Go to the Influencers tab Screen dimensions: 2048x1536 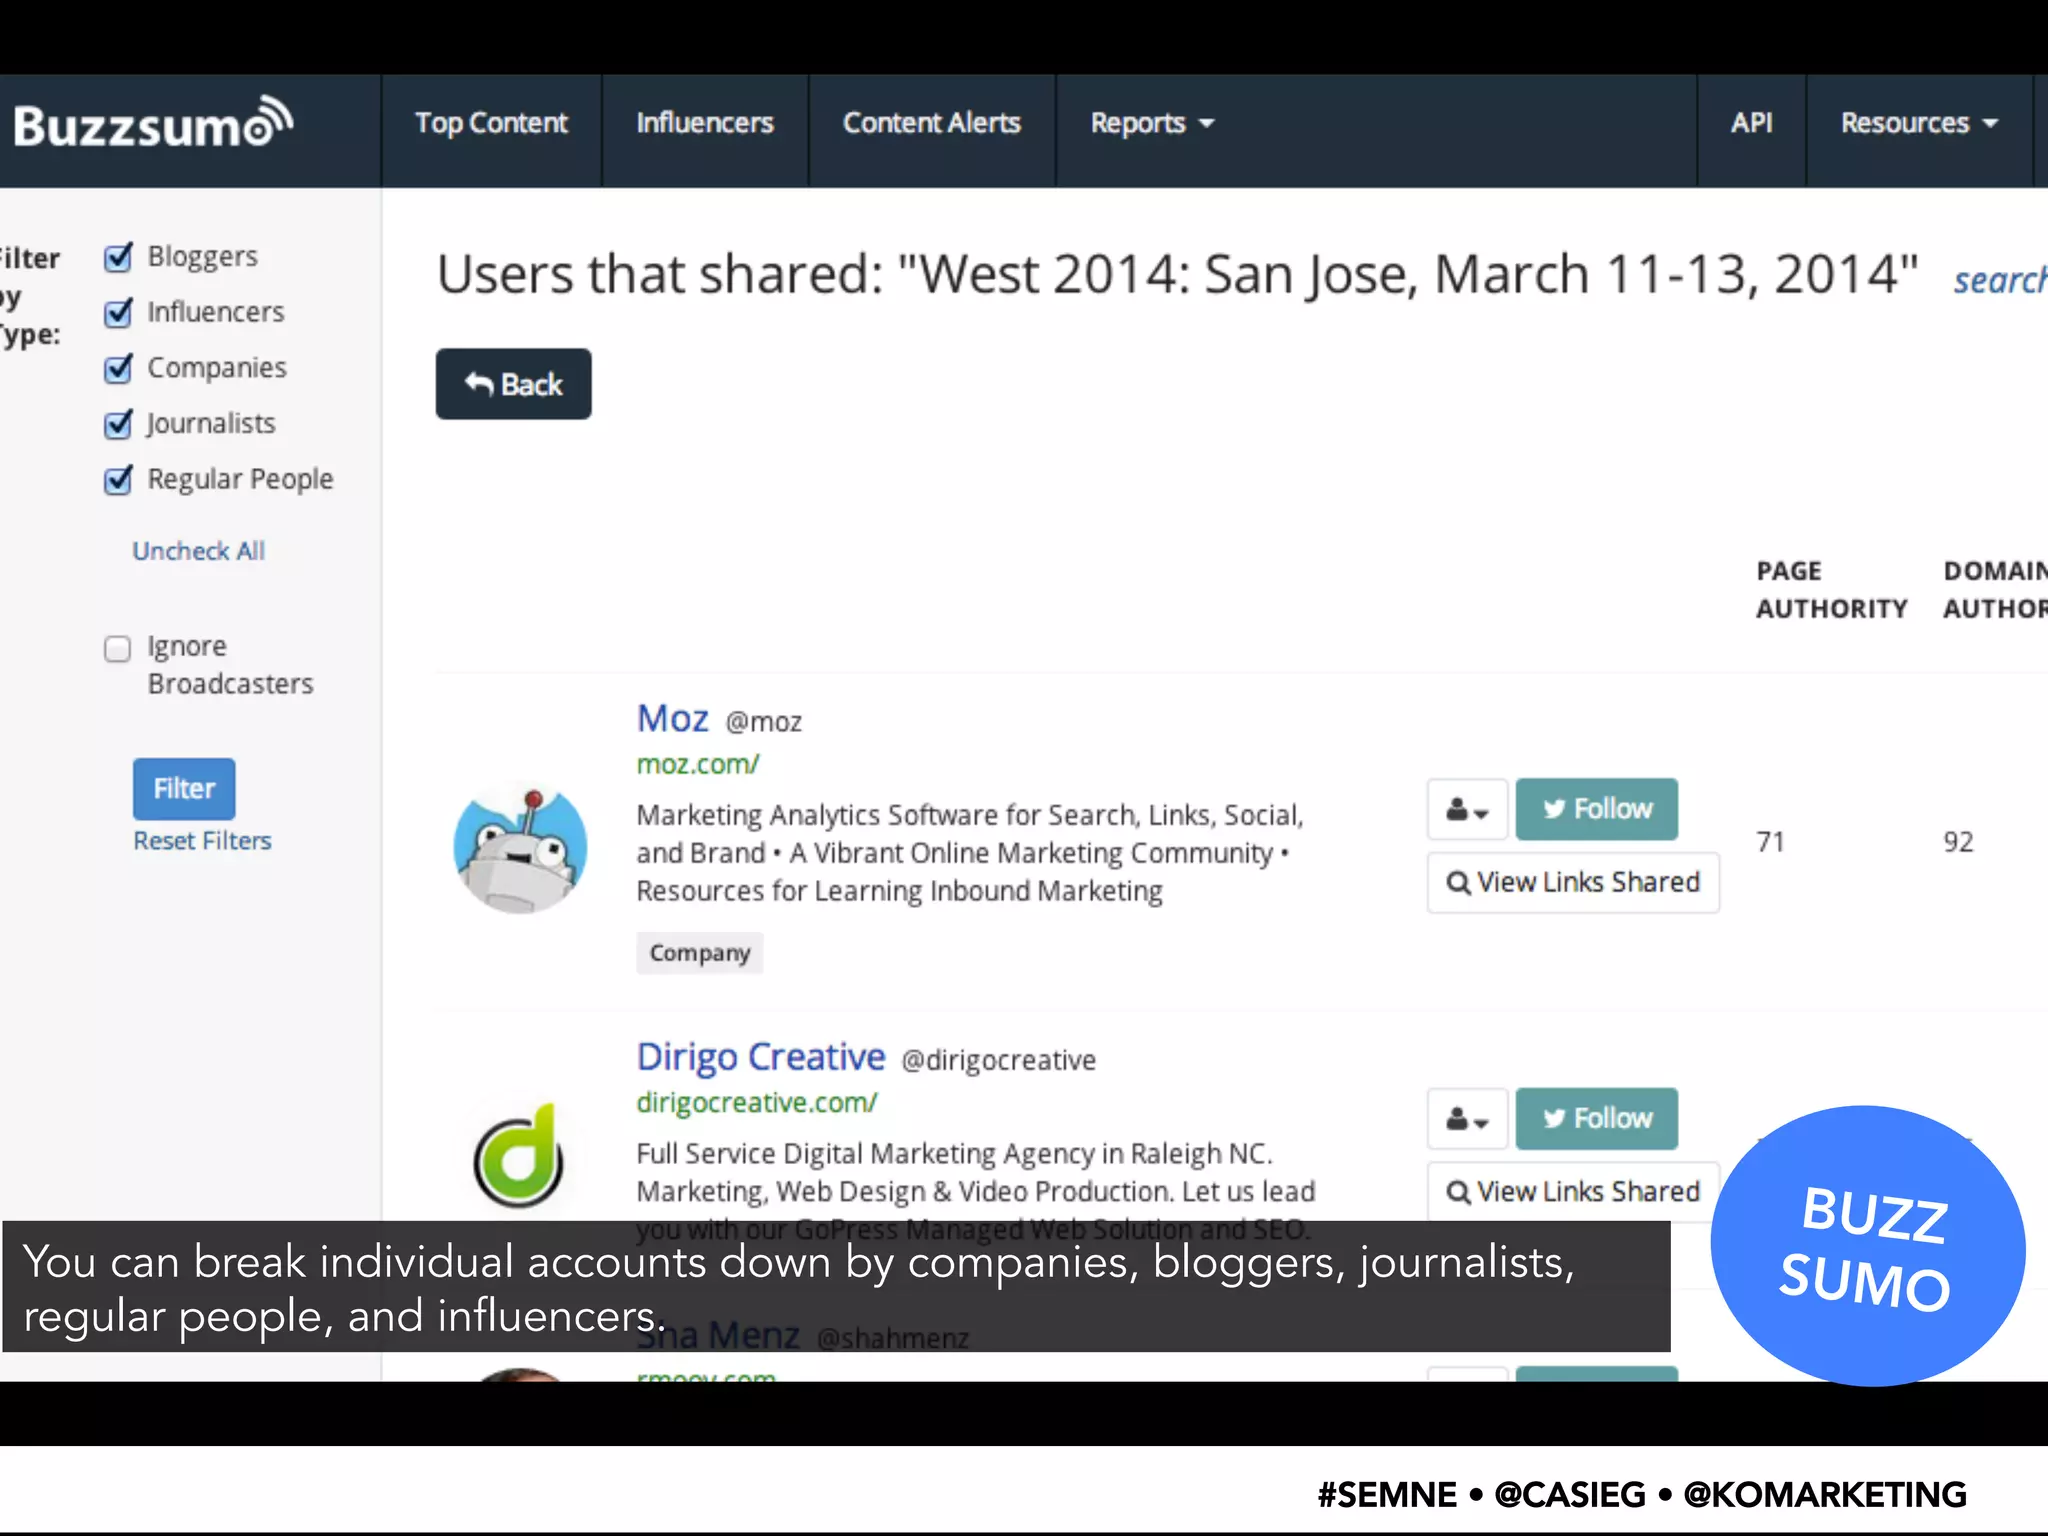point(705,123)
